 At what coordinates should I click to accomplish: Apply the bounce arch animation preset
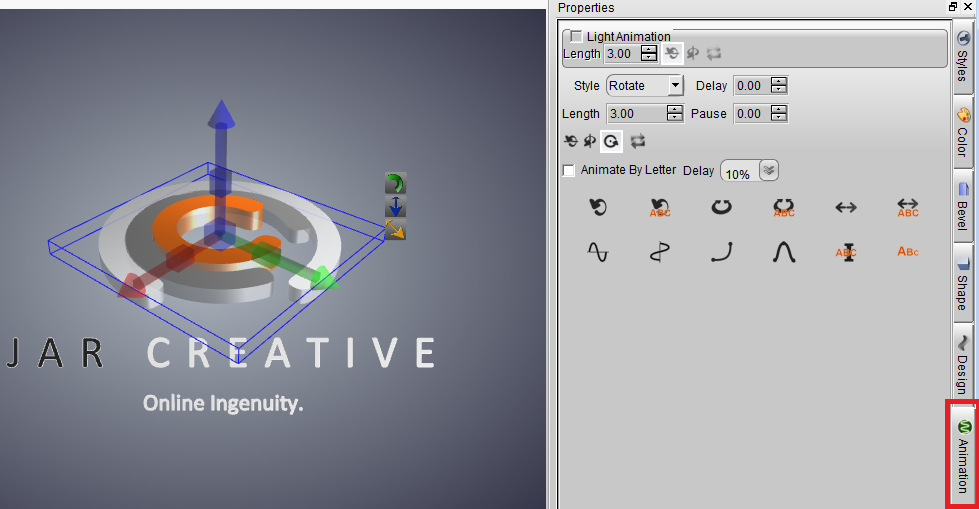[784, 252]
